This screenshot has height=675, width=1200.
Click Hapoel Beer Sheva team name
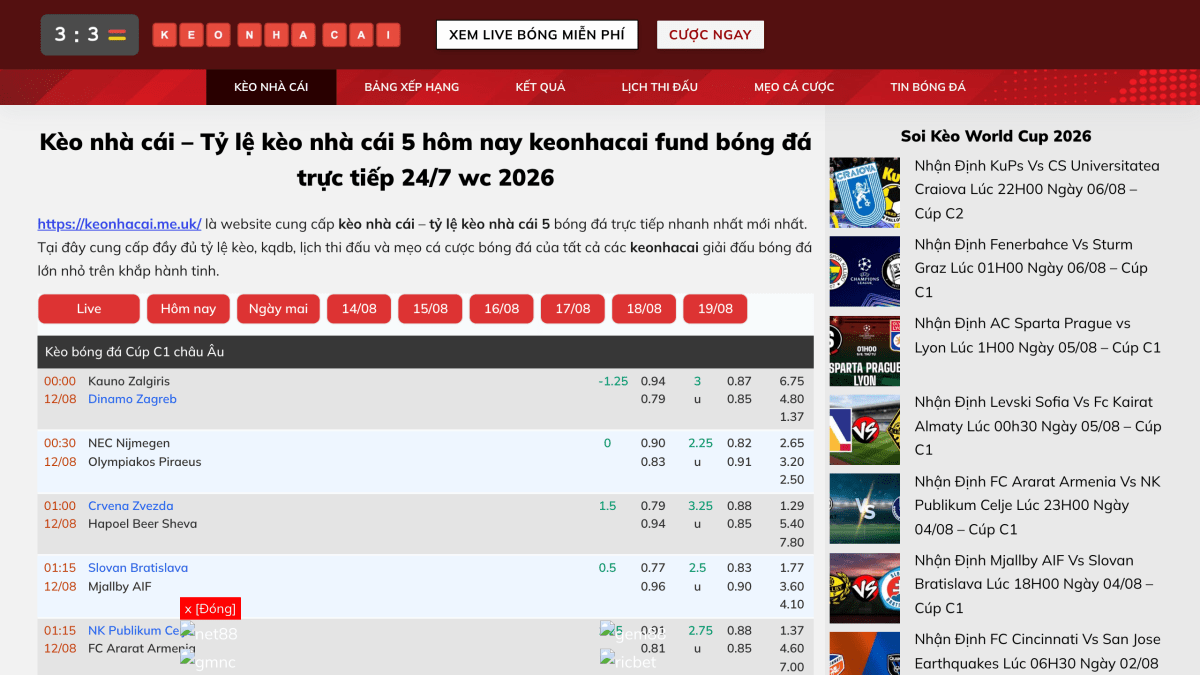143,524
